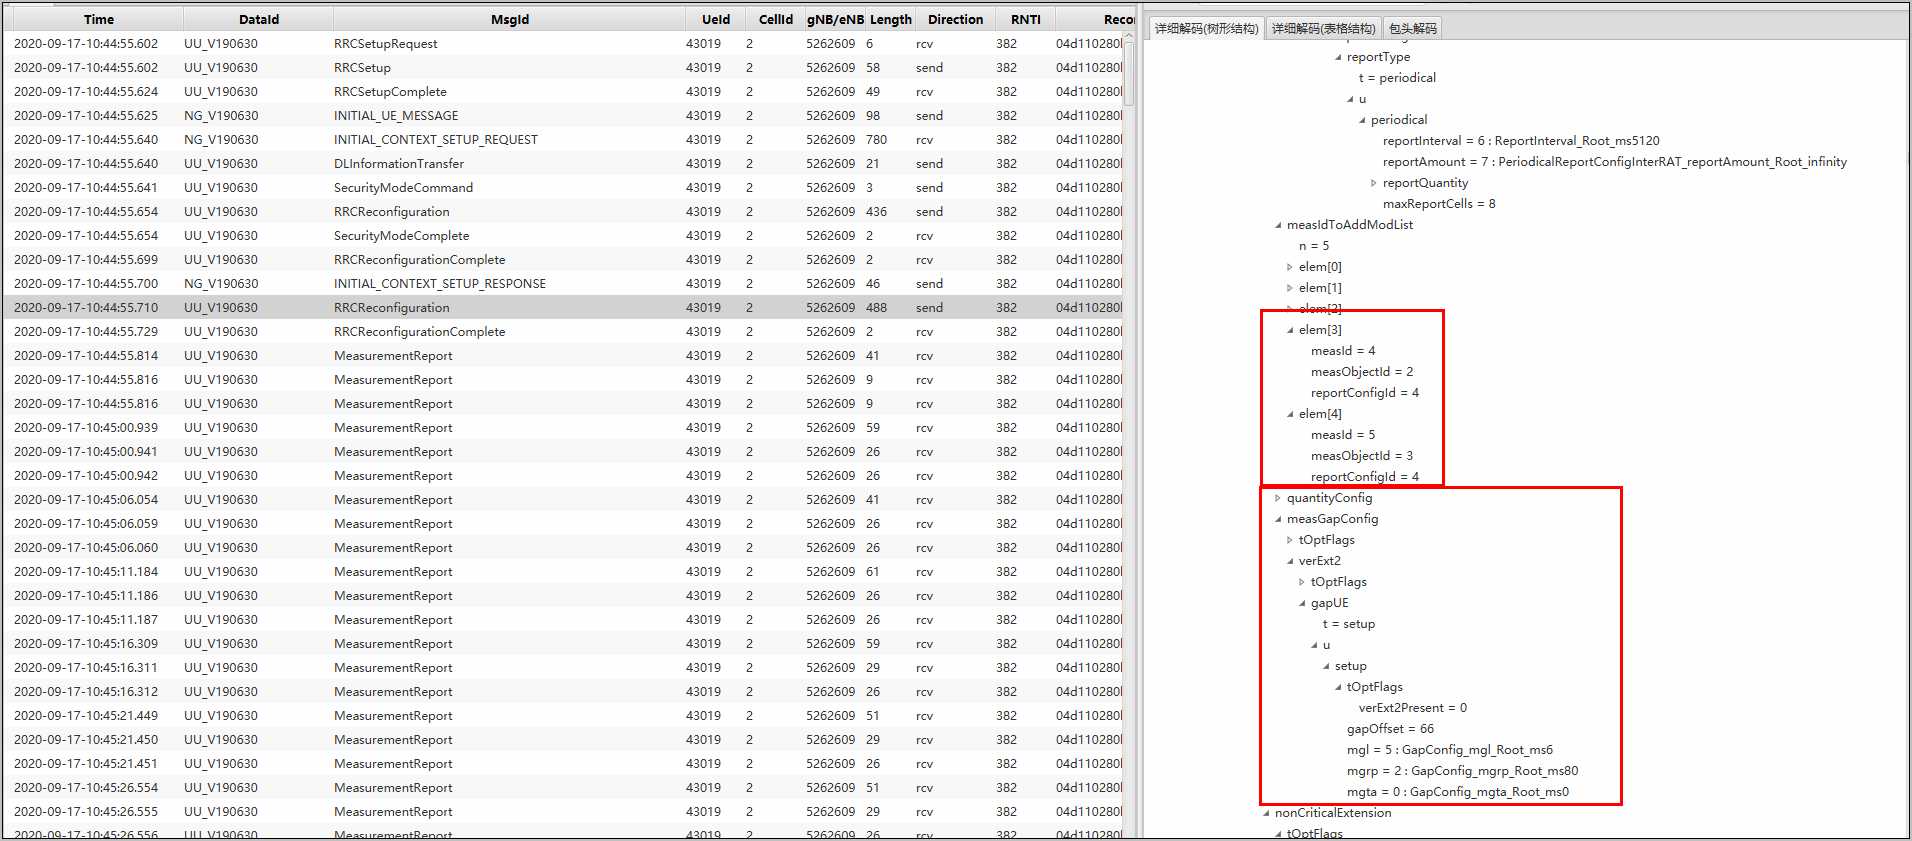1912x841 pixels.
Task: Collapse the measIdToAddModList node
Action: 1278,225
